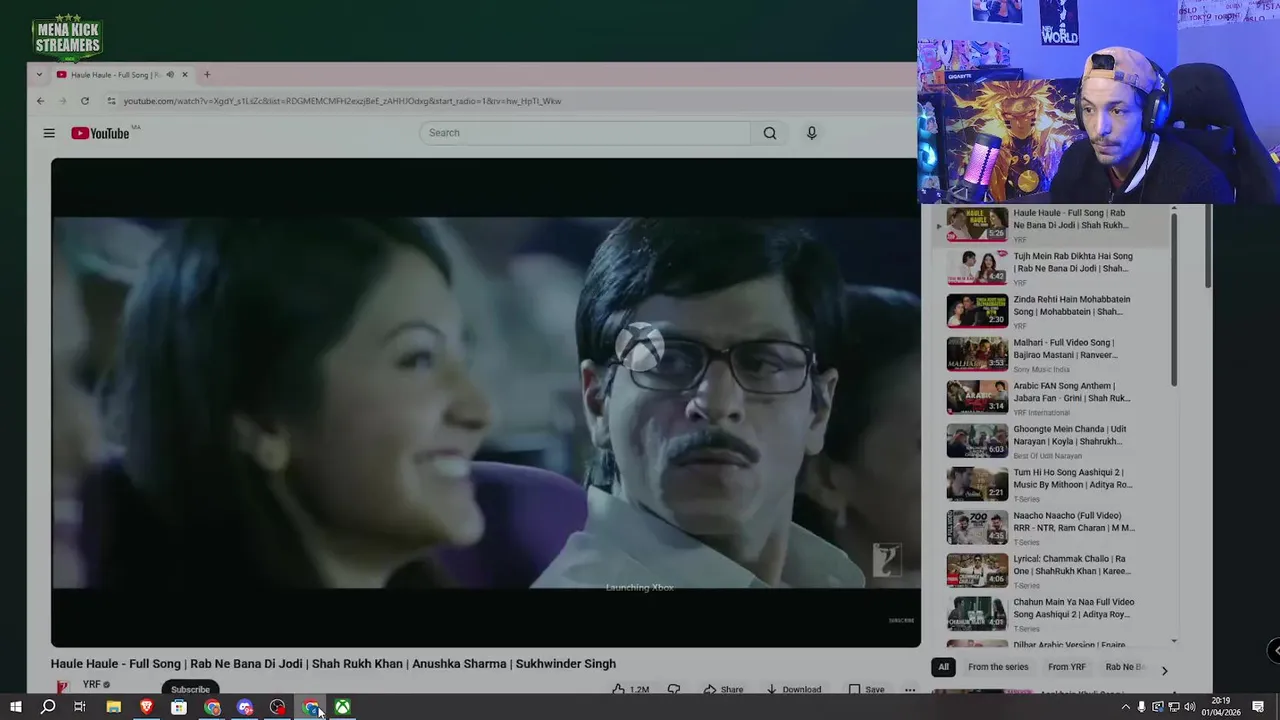Go back with the browser back arrow
1280x720 pixels.
click(x=40, y=101)
